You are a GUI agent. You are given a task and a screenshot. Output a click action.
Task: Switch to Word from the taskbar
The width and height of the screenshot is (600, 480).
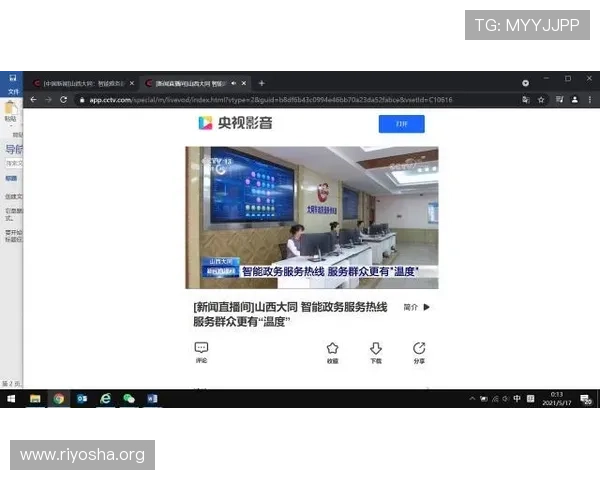tap(152, 399)
